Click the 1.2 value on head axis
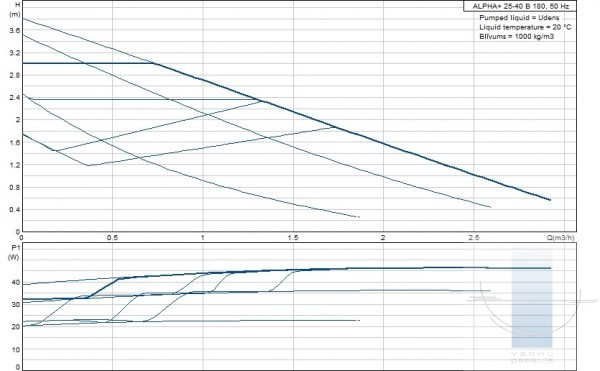The height and width of the screenshot is (371, 600). [x=15, y=165]
